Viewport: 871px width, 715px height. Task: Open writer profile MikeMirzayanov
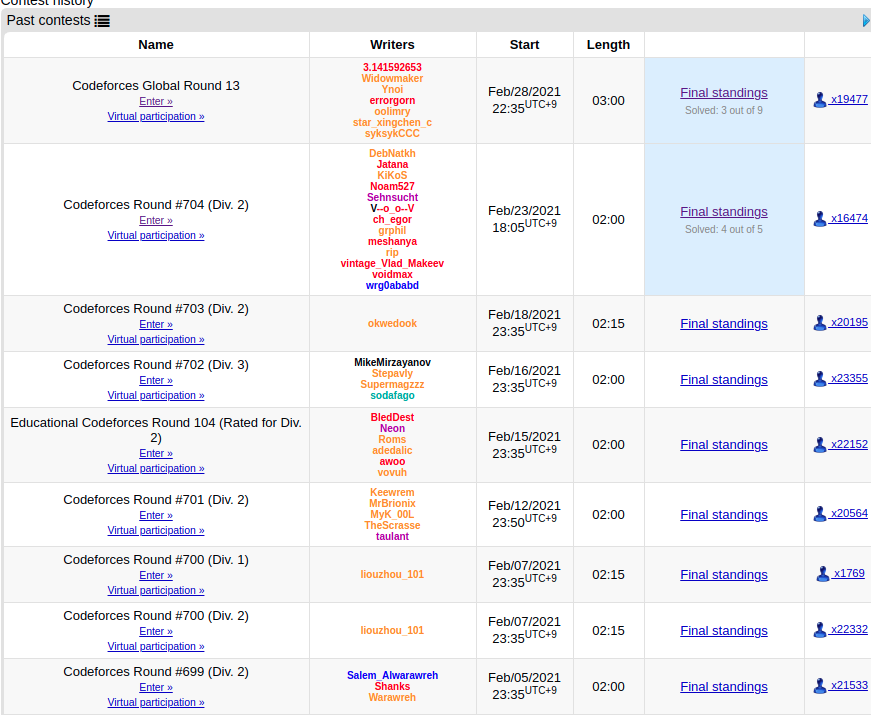point(392,362)
